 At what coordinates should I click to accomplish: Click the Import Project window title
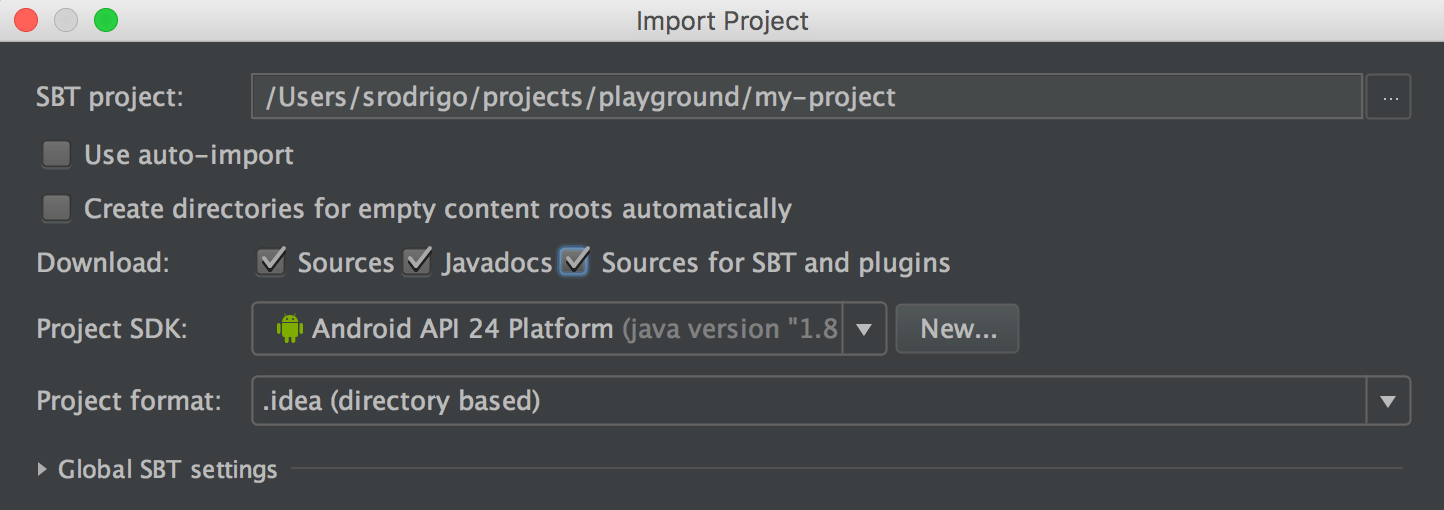pos(722,20)
